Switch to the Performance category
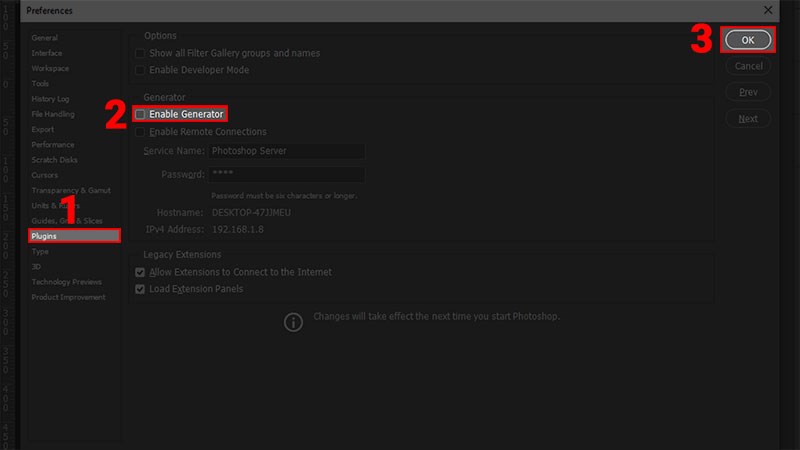The image size is (800, 450). click(52, 145)
